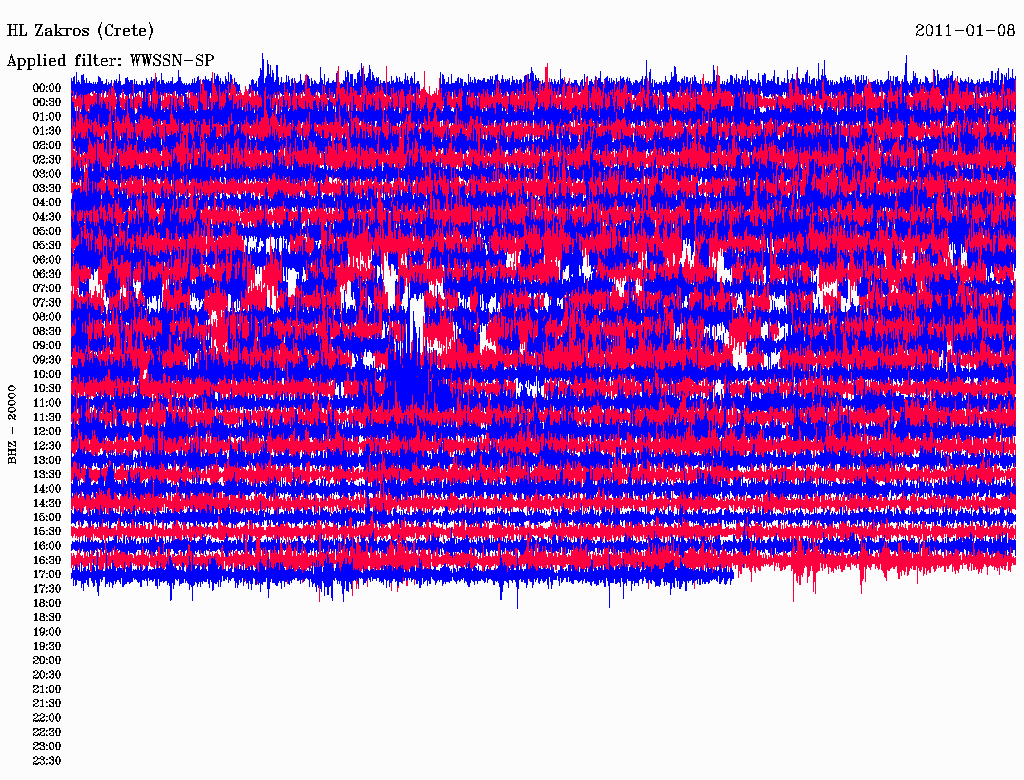
Task: Select the 06:30 time label
Action: 47,274
